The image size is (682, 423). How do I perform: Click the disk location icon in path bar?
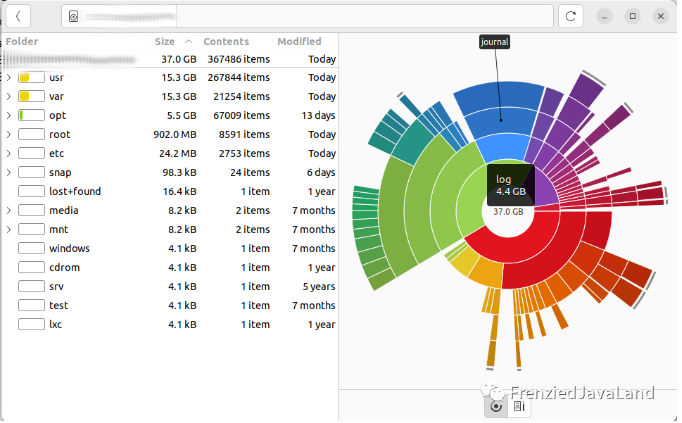click(x=74, y=17)
